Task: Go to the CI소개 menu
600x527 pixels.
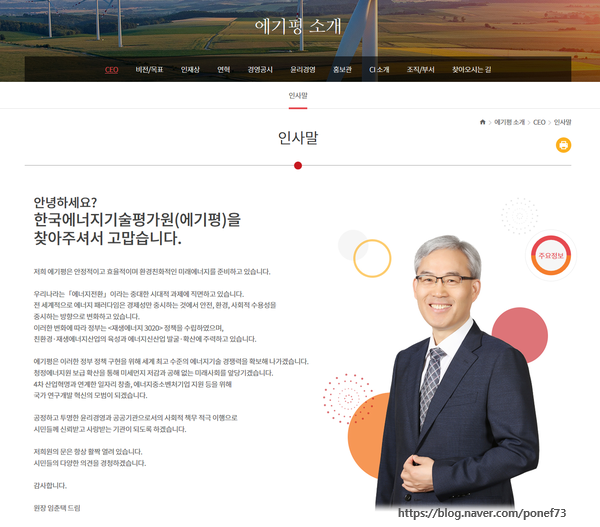Action: click(379, 70)
